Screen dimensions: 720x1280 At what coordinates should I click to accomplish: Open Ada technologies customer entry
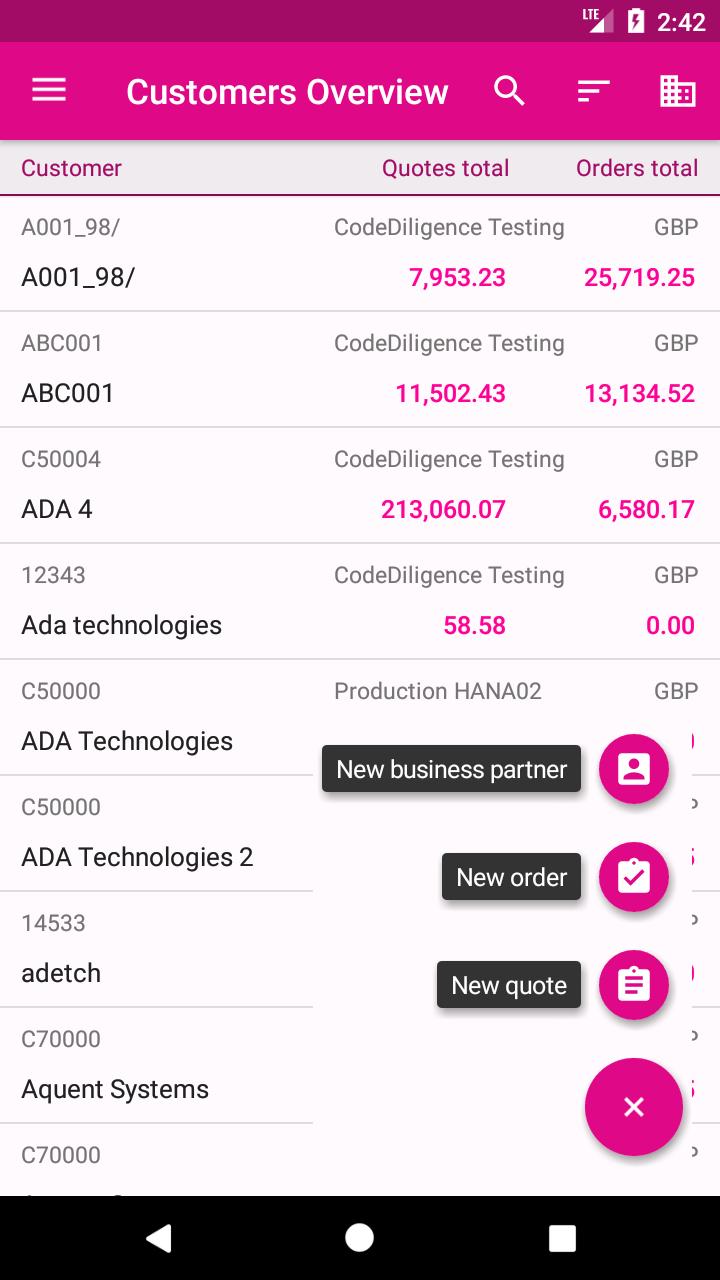point(360,602)
